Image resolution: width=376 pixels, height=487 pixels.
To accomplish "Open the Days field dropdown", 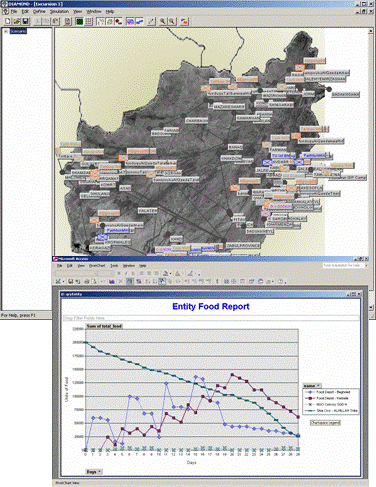I will pos(94,472).
